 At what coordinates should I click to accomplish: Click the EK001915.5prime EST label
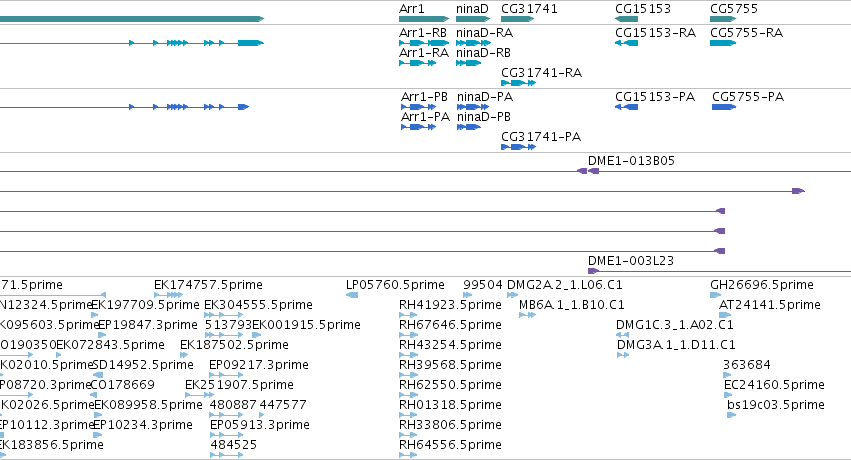pos(307,325)
